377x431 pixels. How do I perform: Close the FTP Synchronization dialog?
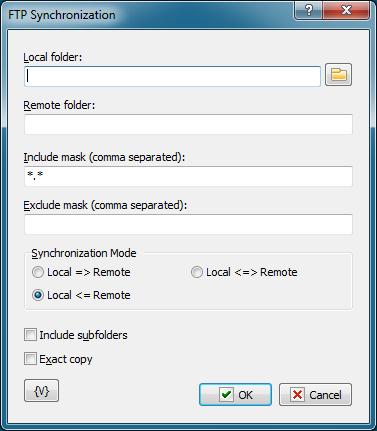click(x=346, y=11)
